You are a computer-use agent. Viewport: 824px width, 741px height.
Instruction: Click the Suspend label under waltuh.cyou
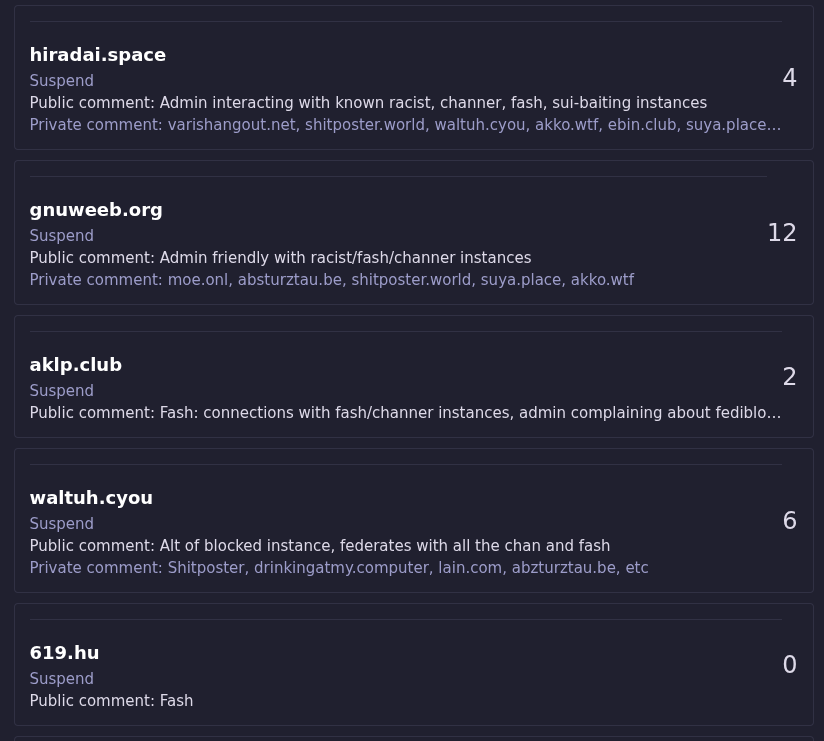coord(62,524)
